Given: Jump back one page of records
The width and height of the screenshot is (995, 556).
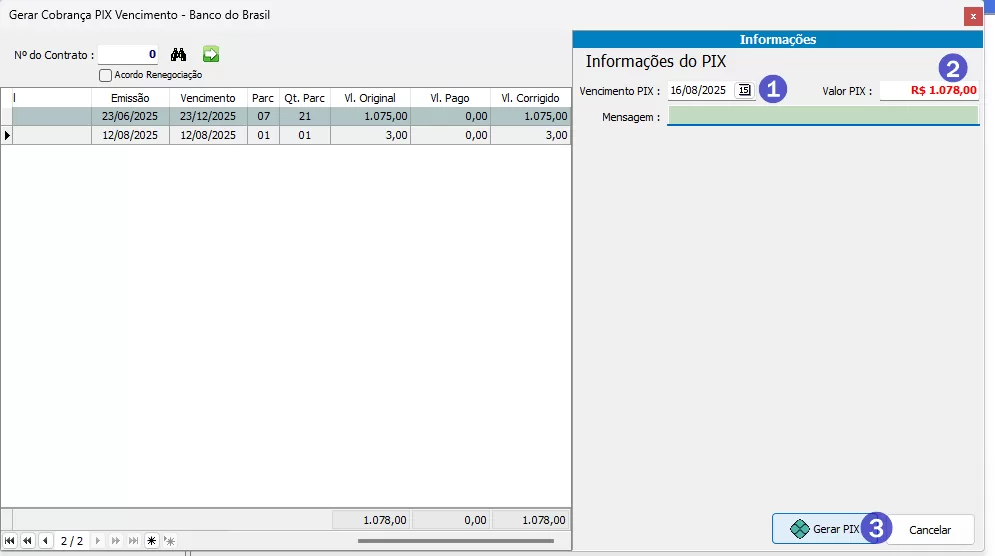Looking at the screenshot, I should (28, 541).
